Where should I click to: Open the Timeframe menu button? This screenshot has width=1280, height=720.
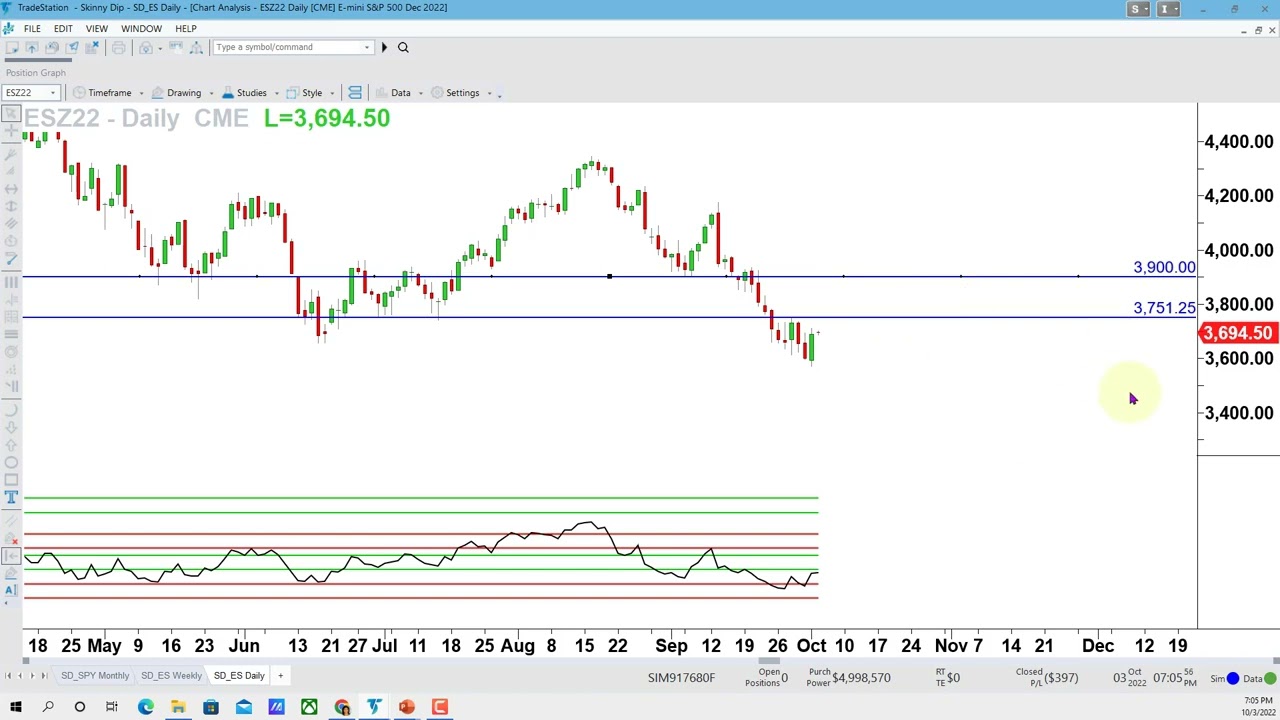point(102,93)
